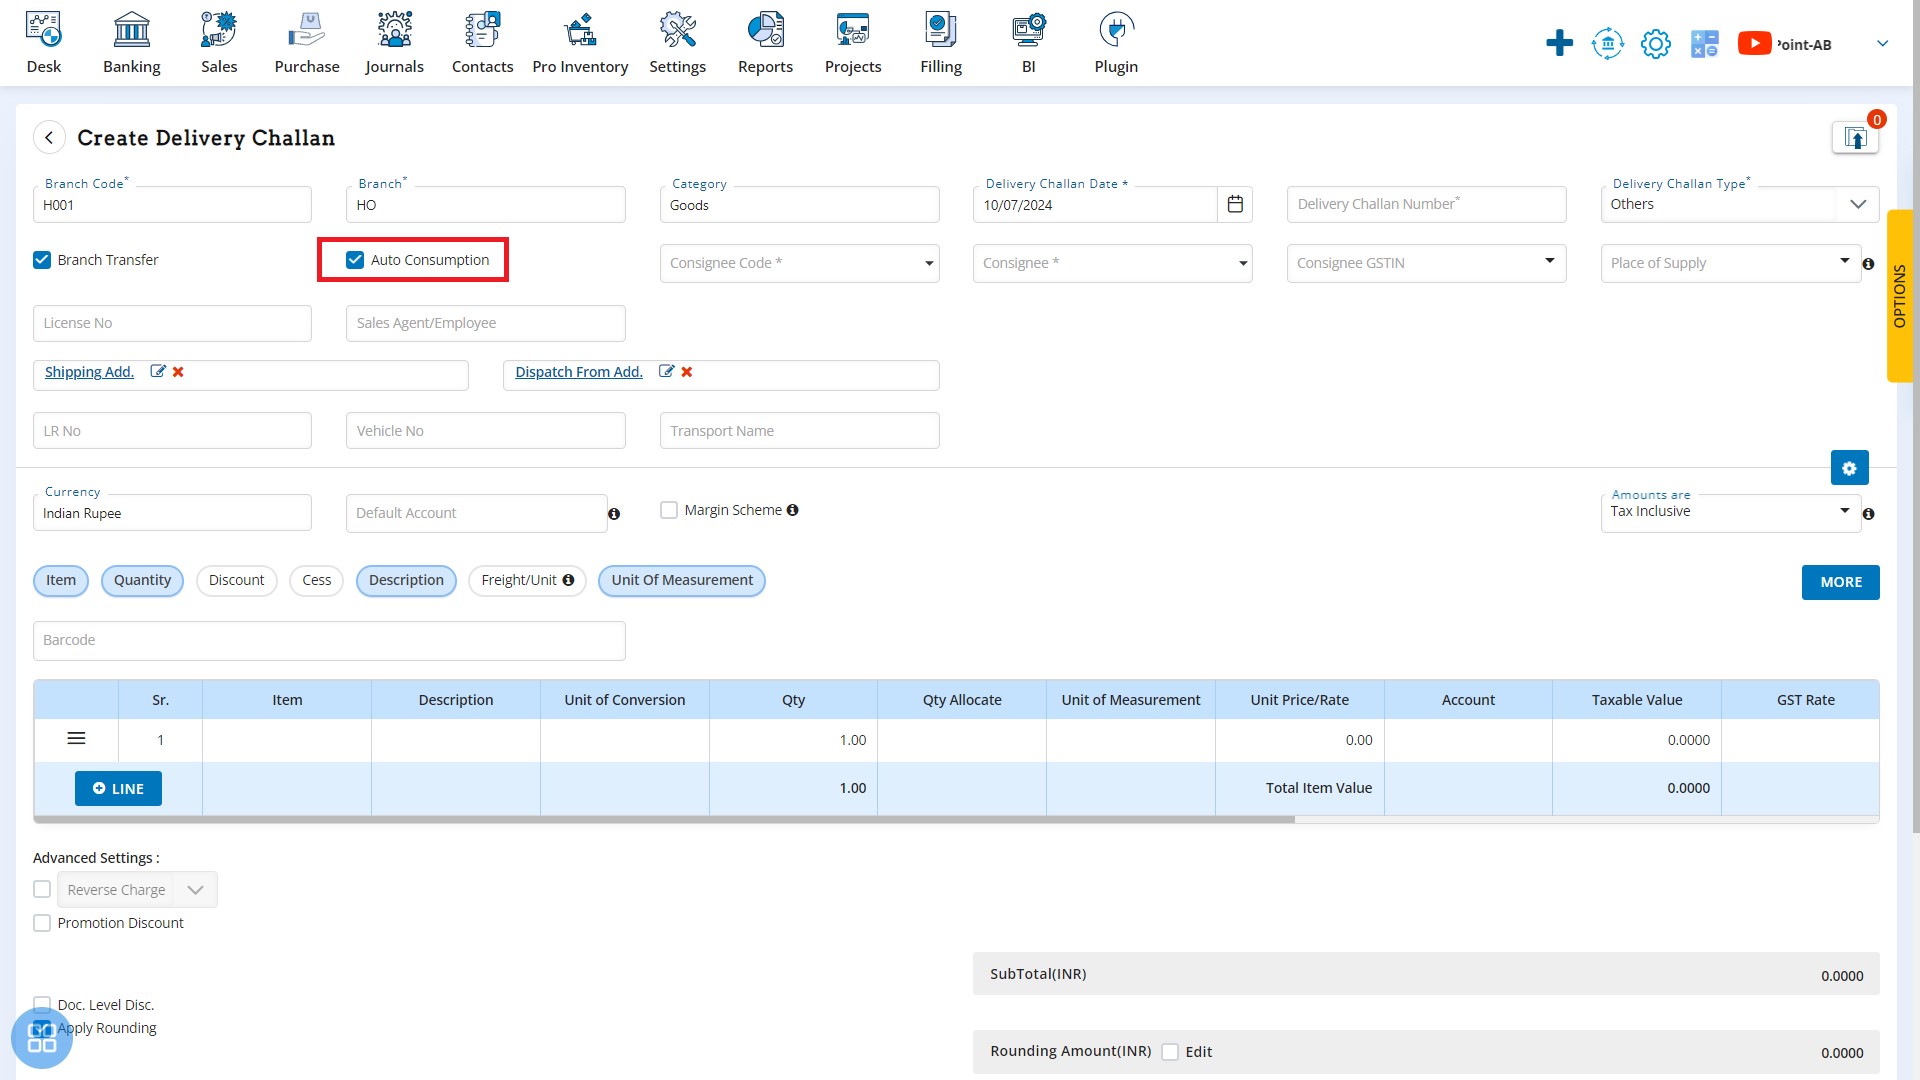Enable the Margin Scheme checkbox
Screen dimensions: 1920x1080
click(669, 510)
